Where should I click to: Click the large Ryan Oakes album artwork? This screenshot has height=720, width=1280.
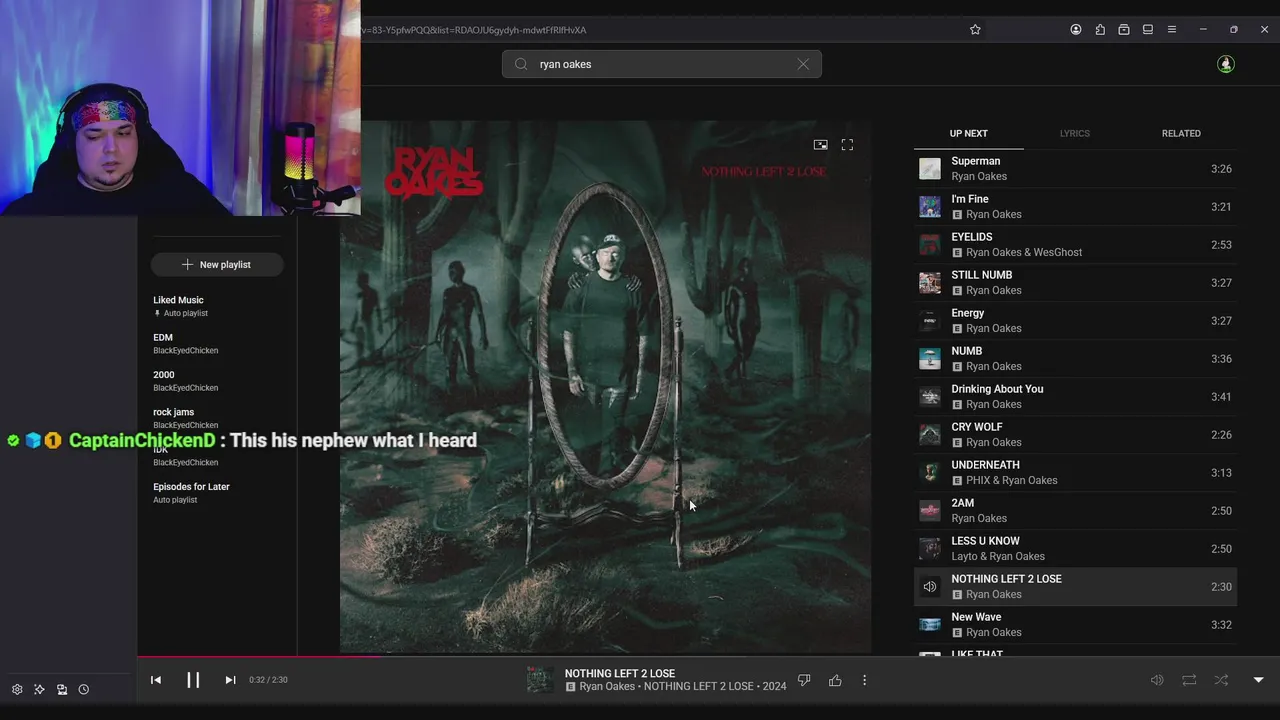[605, 387]
